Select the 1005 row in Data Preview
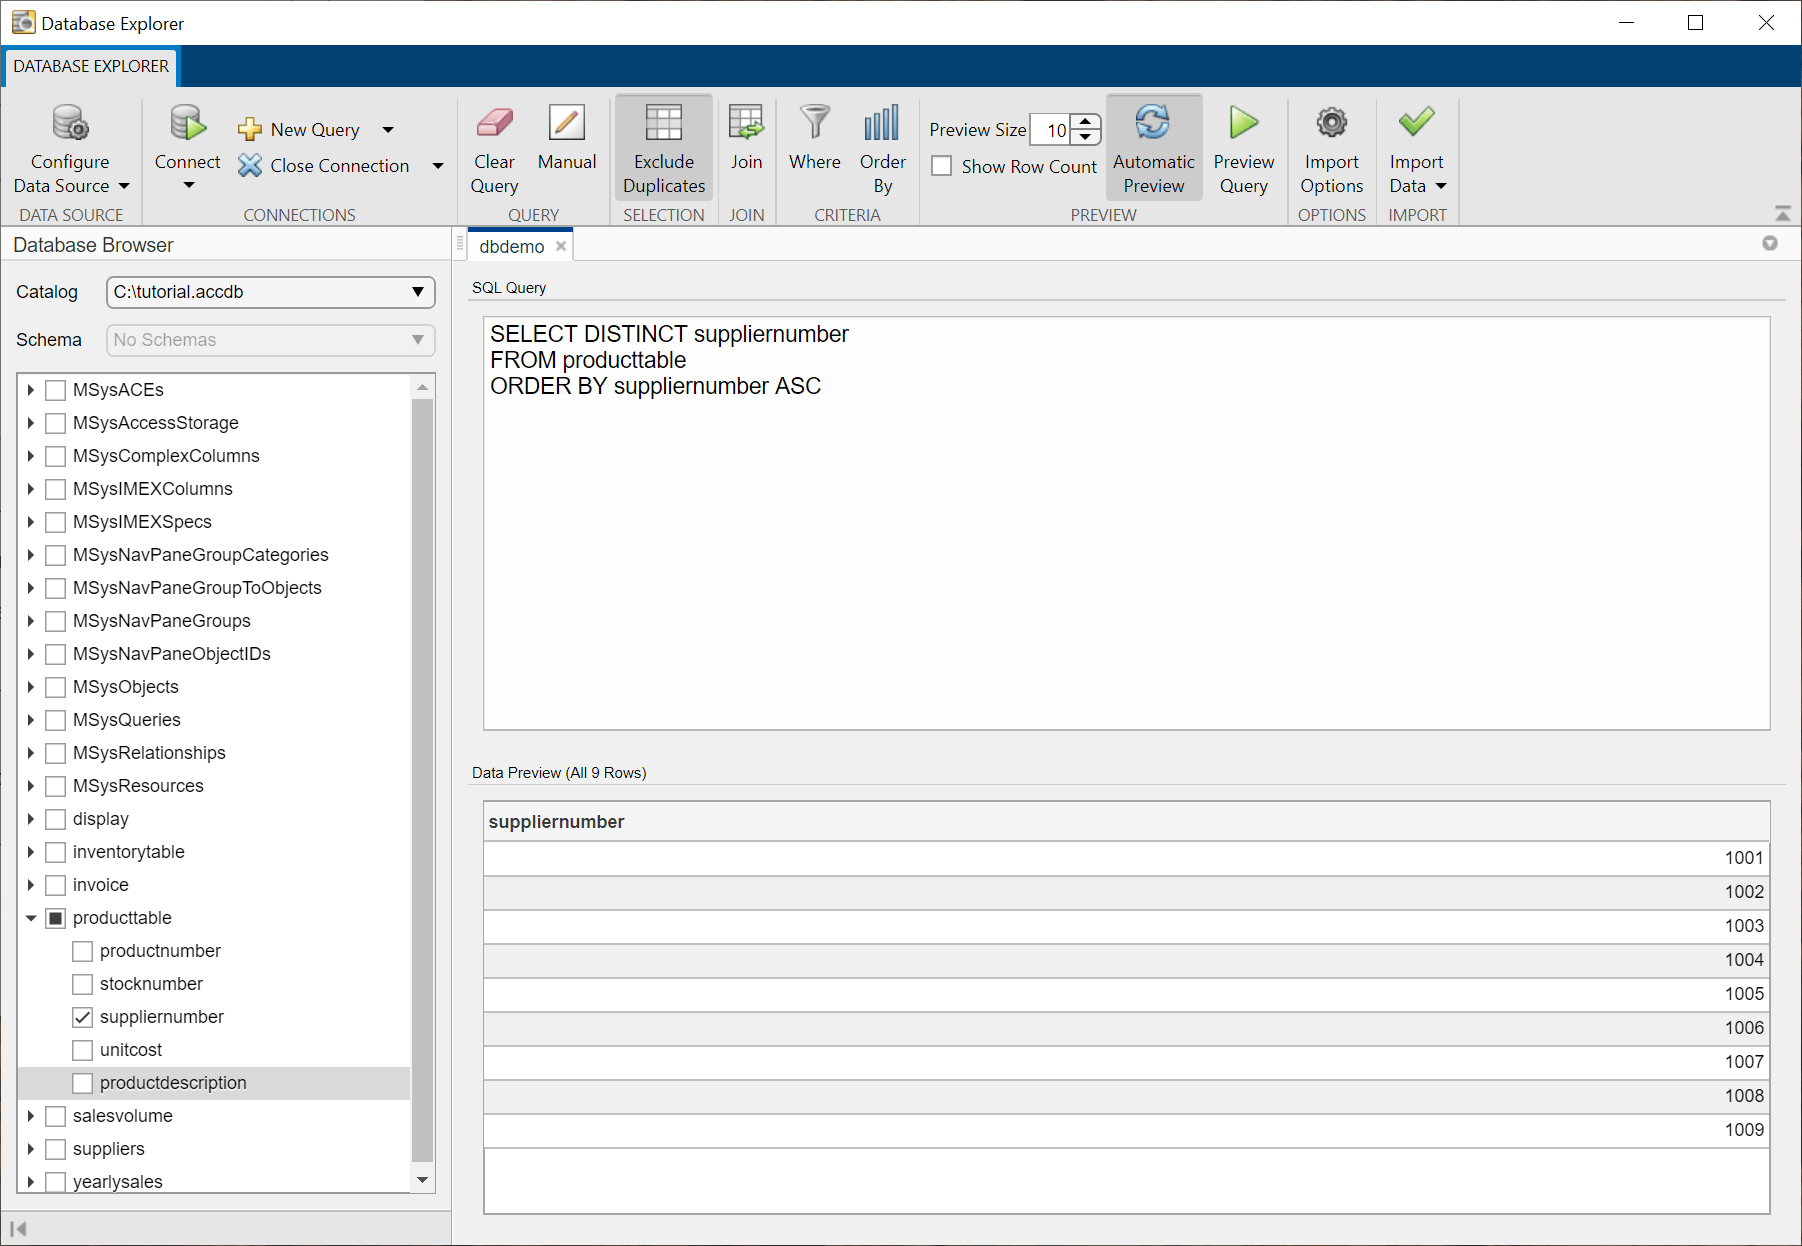 click(1126, 994)
